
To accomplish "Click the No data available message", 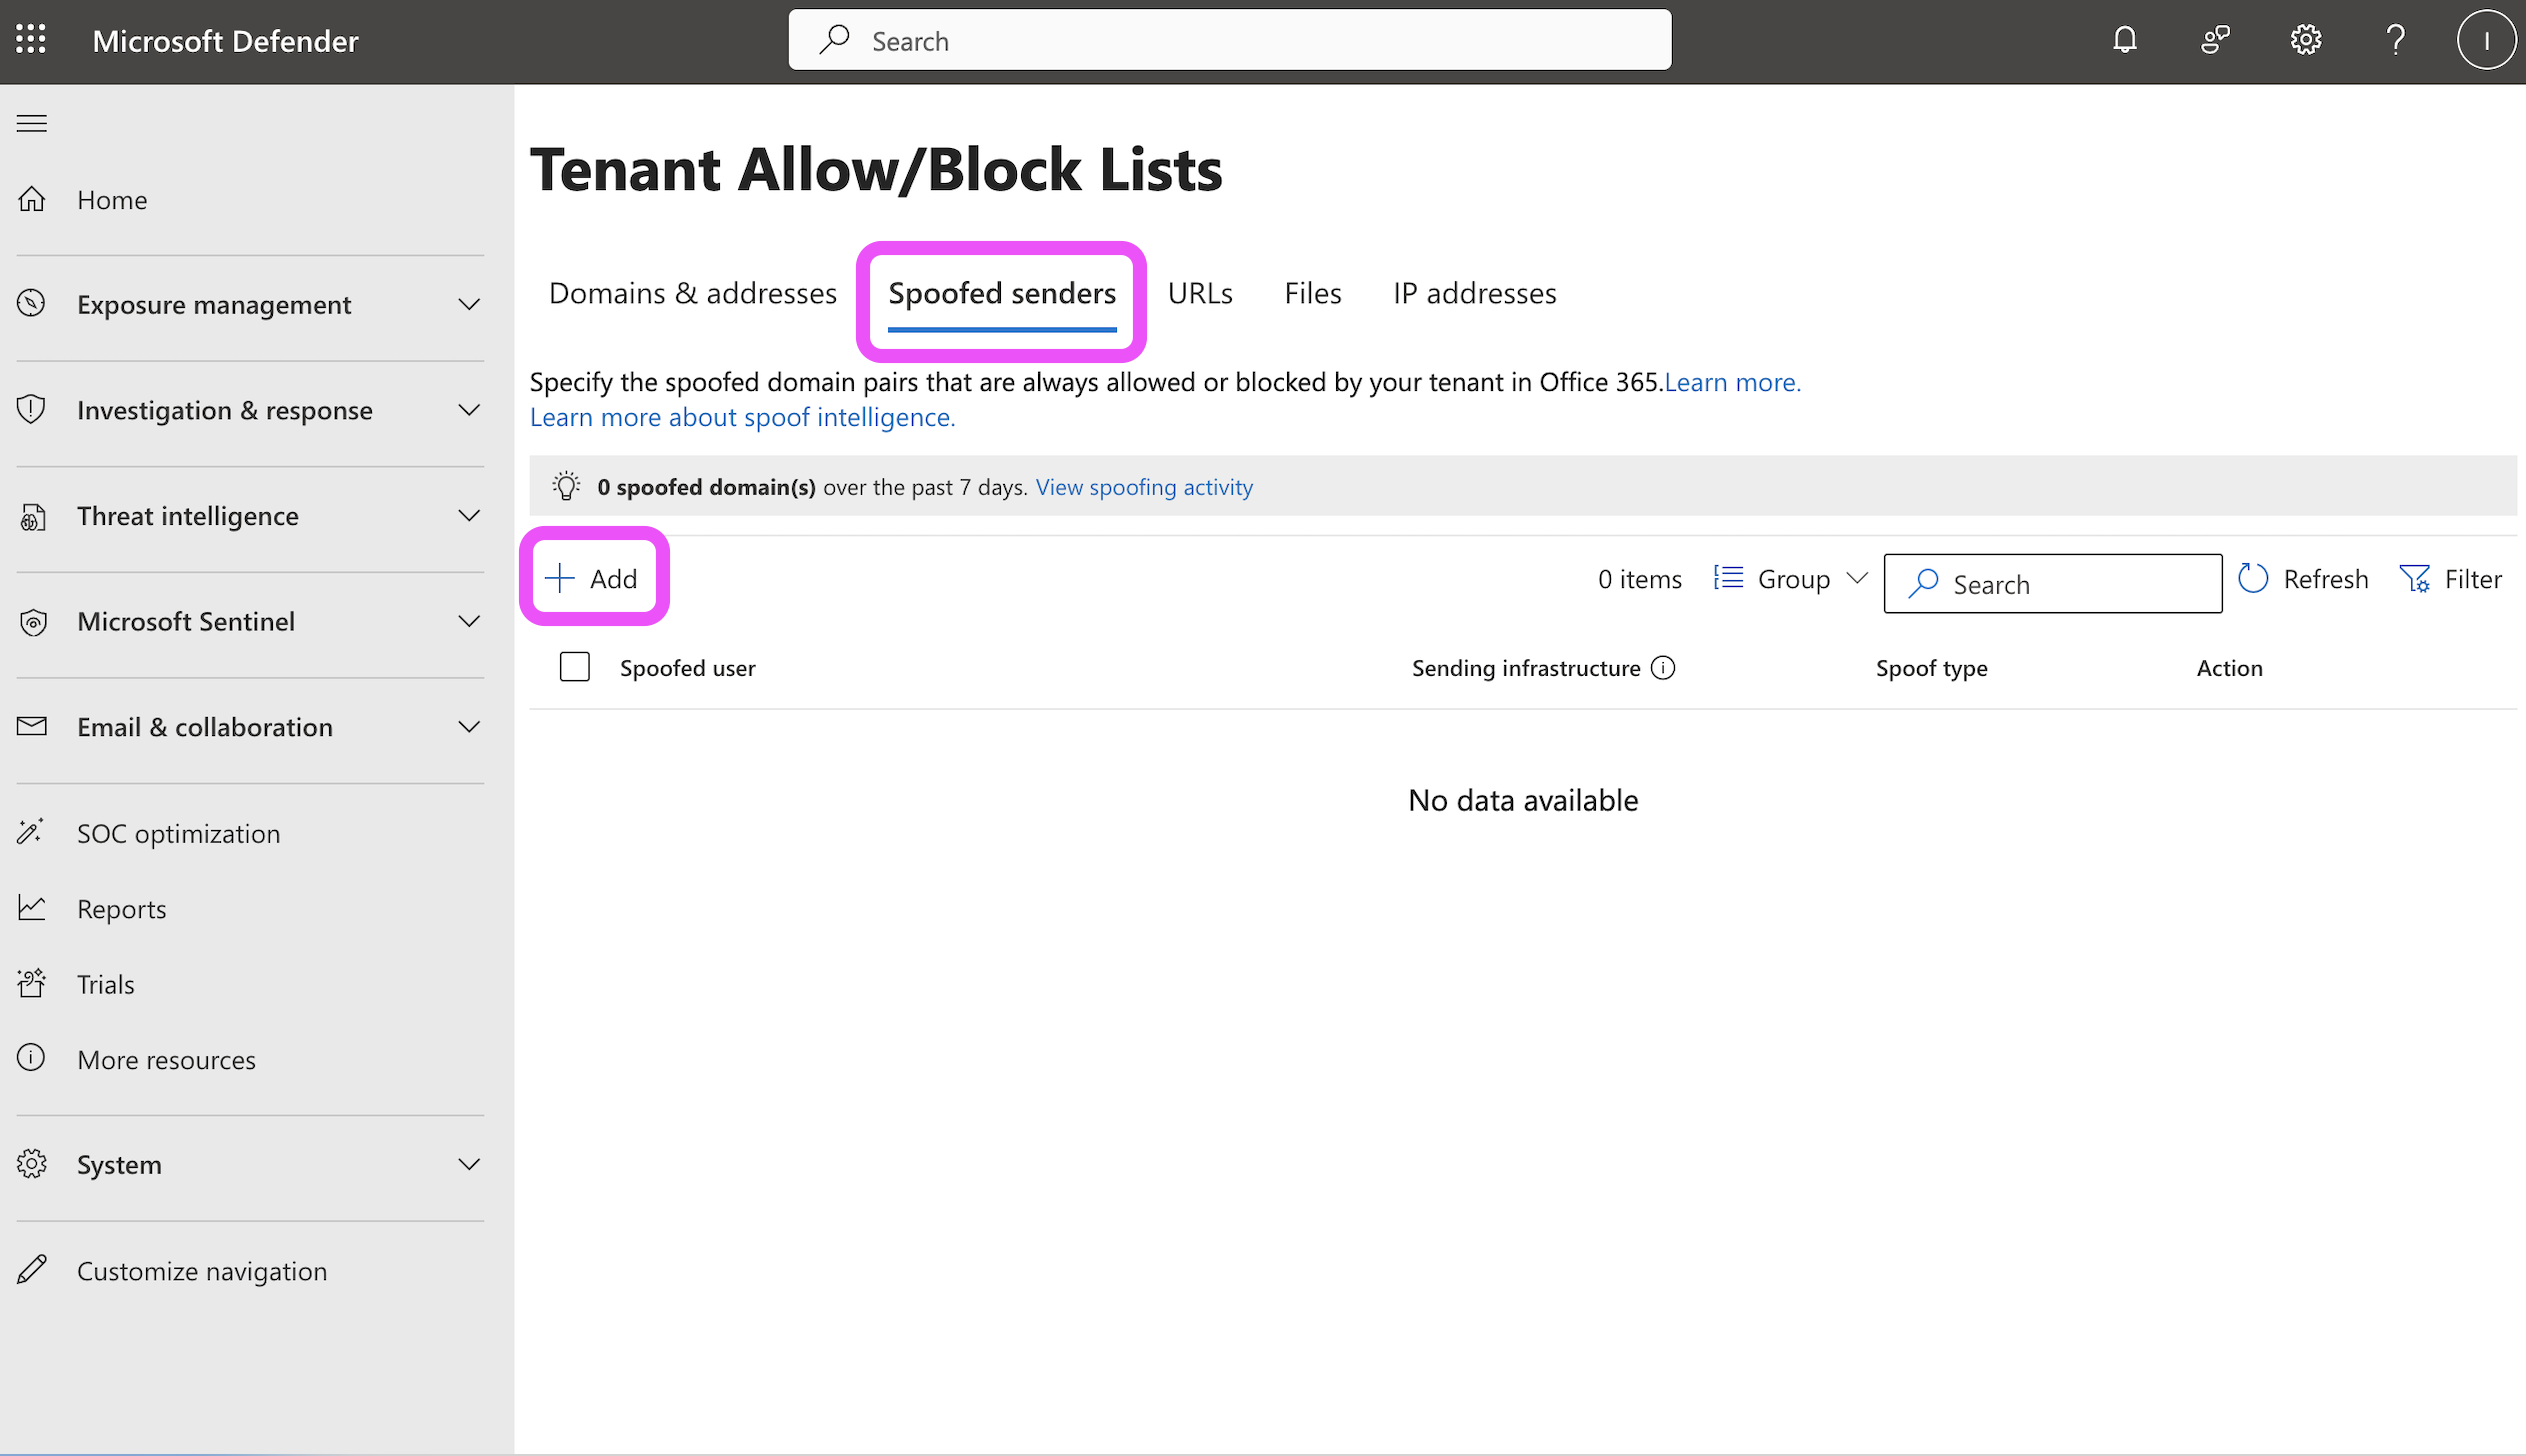I will coord(1523,800).
